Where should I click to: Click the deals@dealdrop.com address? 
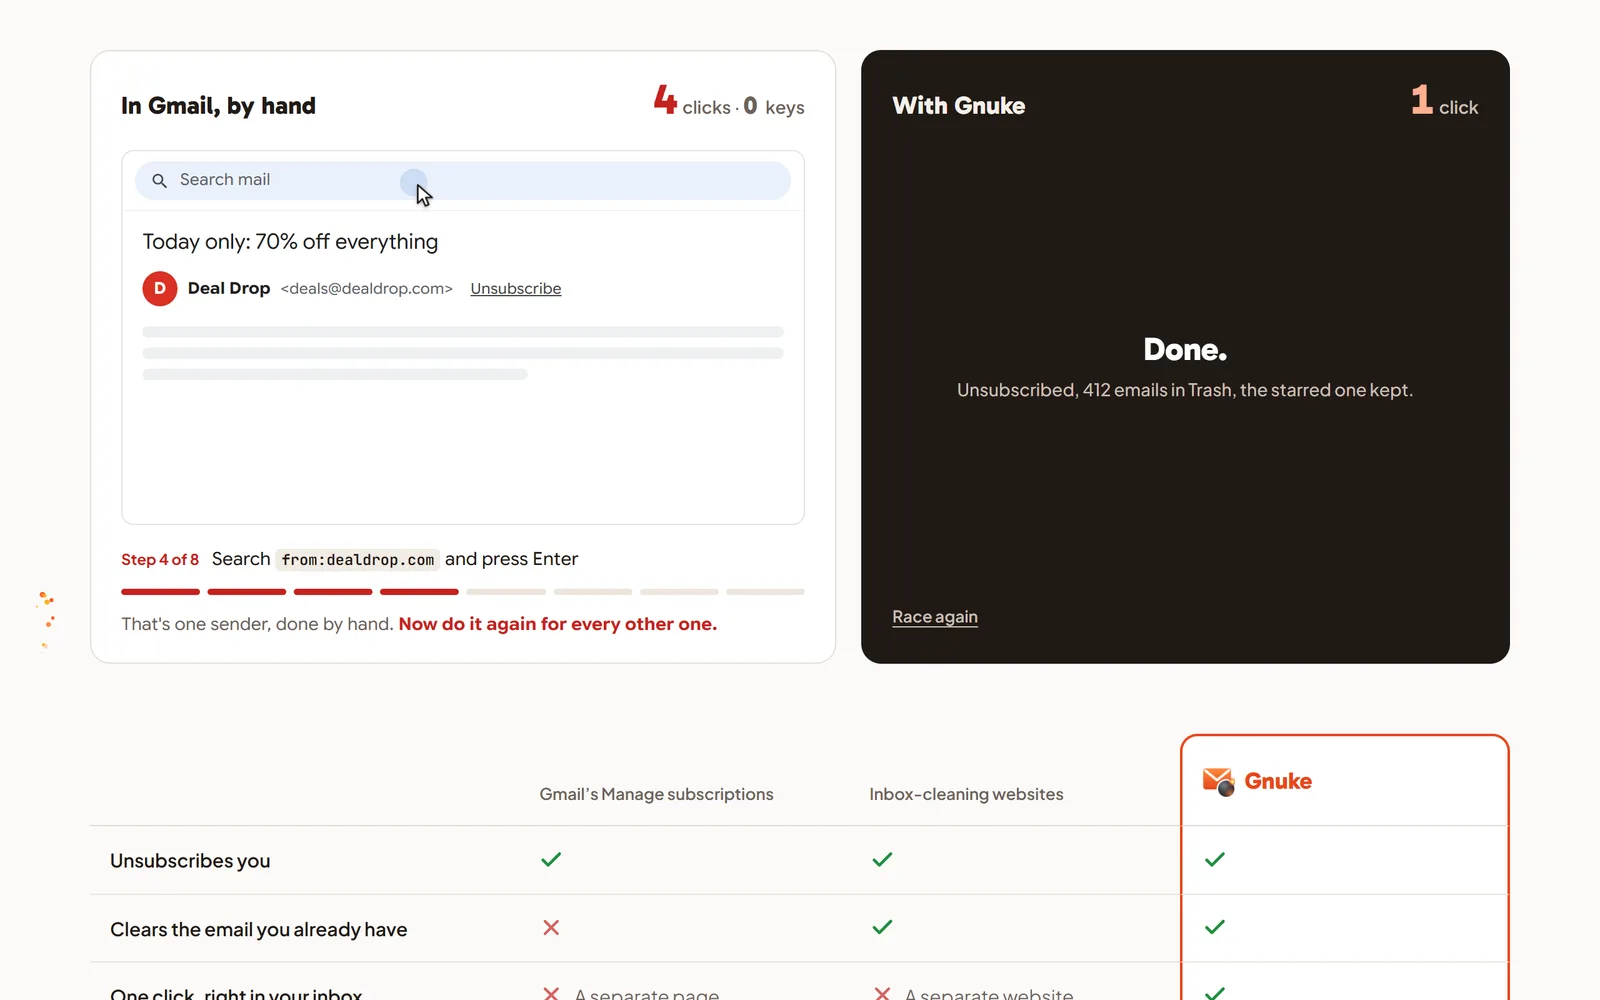pos(367,289)
